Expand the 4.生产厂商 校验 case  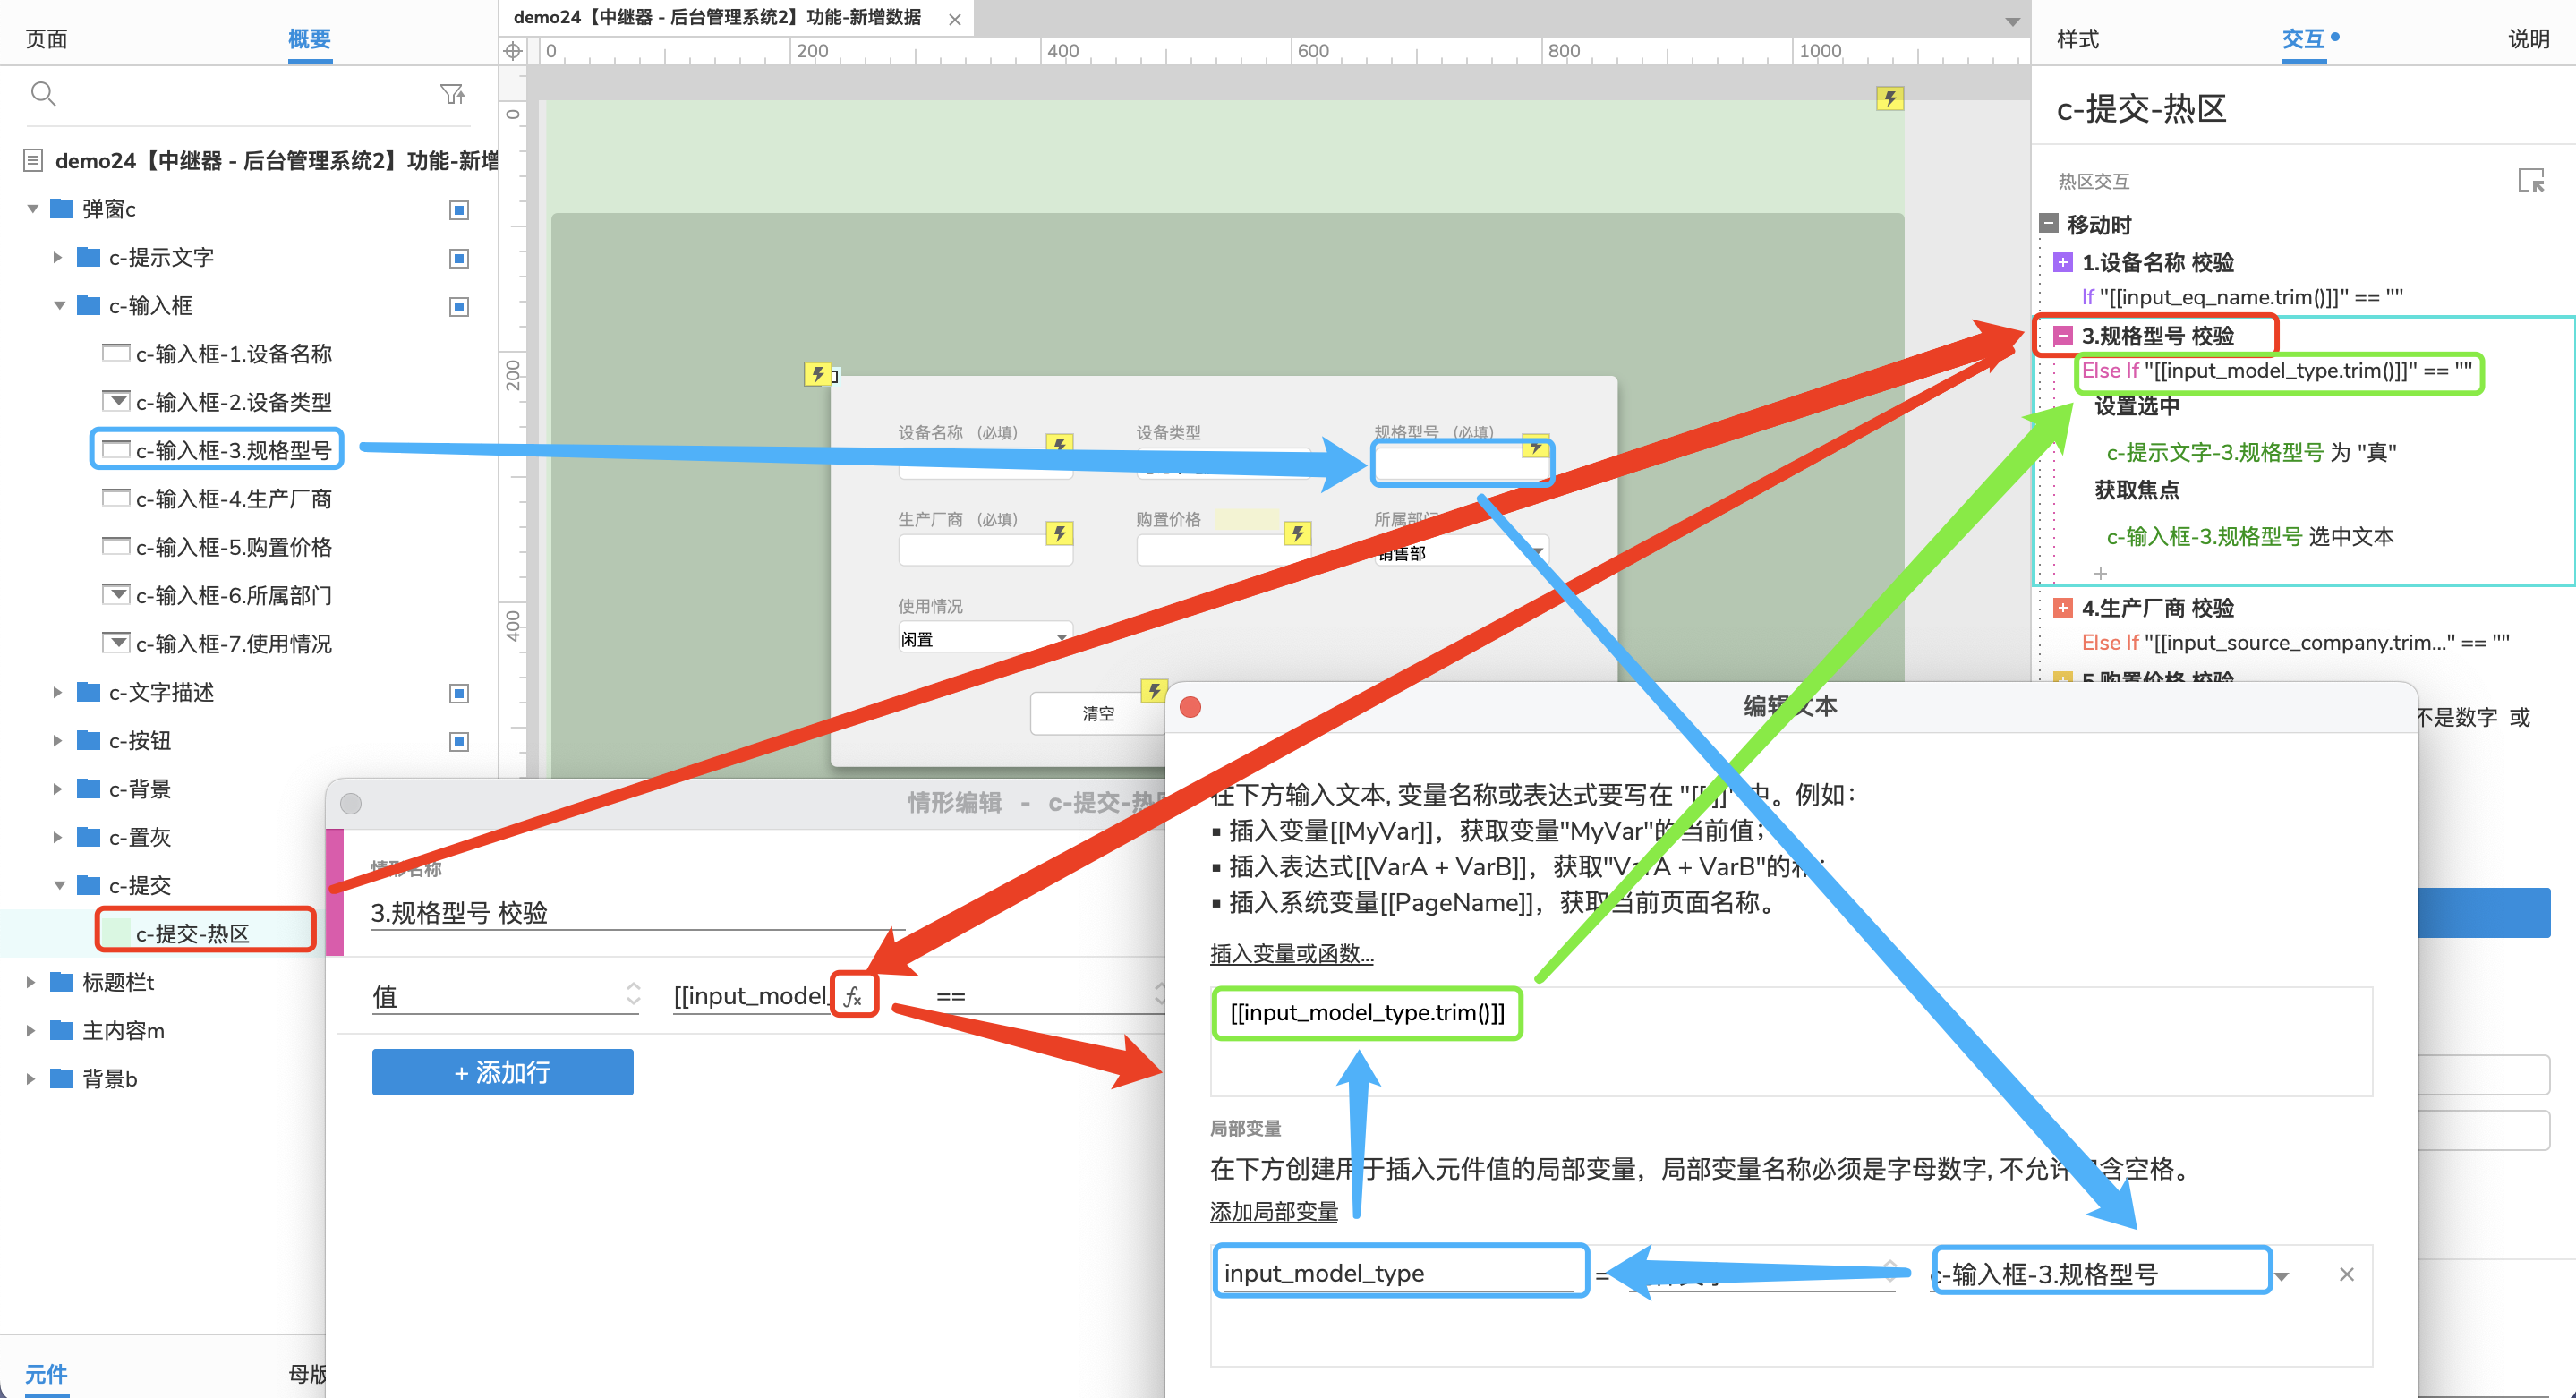2062,608
